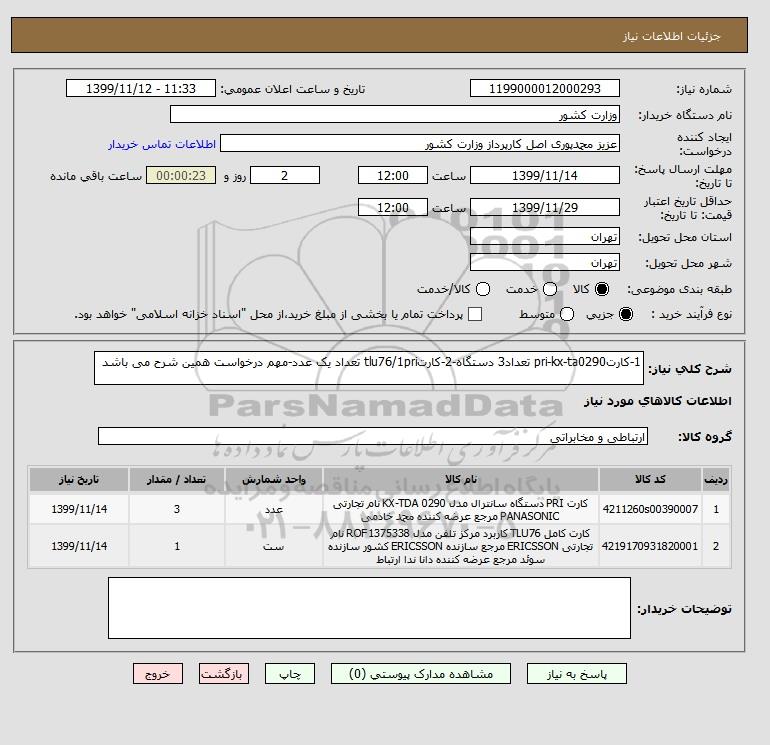Click the price validity time 12:00 field
770x745 pixels.
393,207
